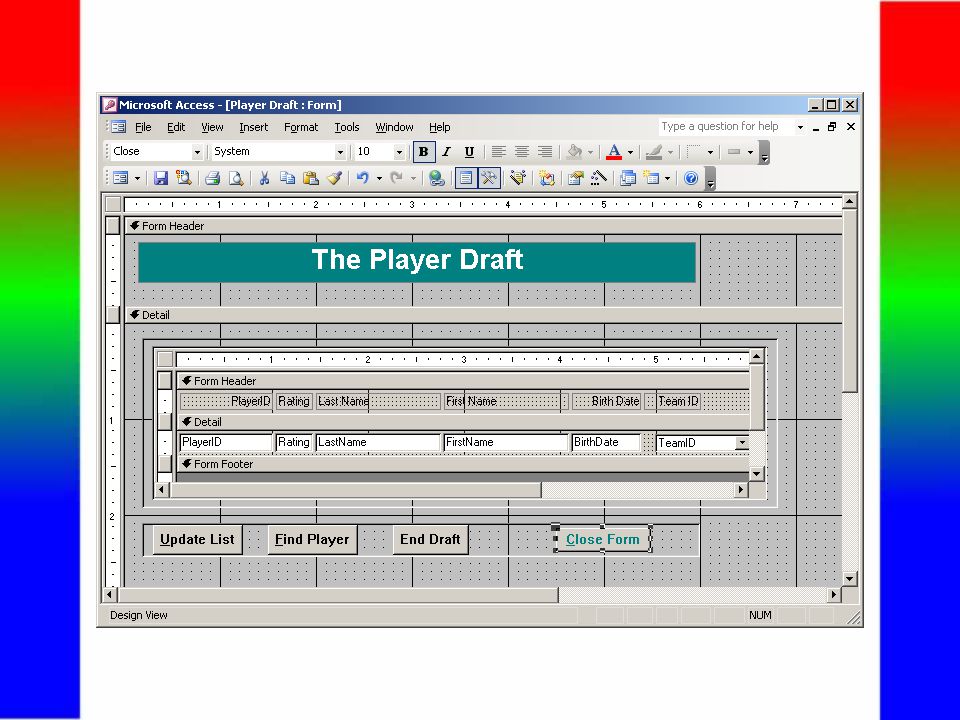Open the Window menu
The height and width of the screenshot is (720, 960).
click(x=394, y=127)
